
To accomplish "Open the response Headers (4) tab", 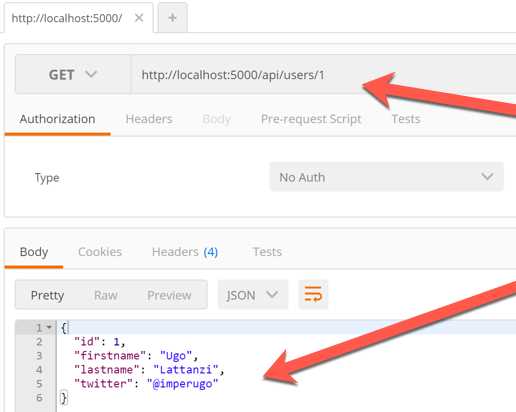I will click(x=185, y=252).
